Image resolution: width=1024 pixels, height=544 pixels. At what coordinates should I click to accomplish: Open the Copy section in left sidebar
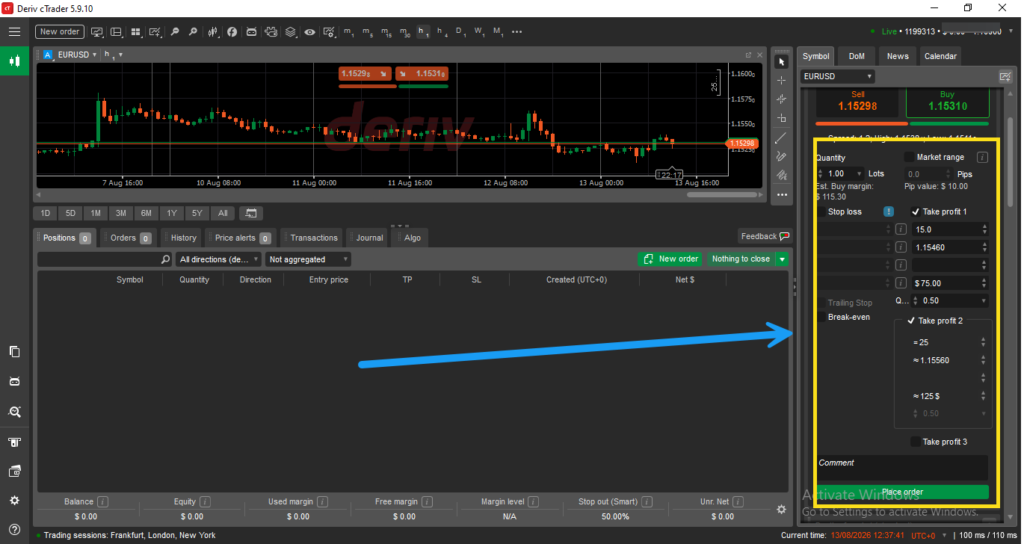click(14, 351)
